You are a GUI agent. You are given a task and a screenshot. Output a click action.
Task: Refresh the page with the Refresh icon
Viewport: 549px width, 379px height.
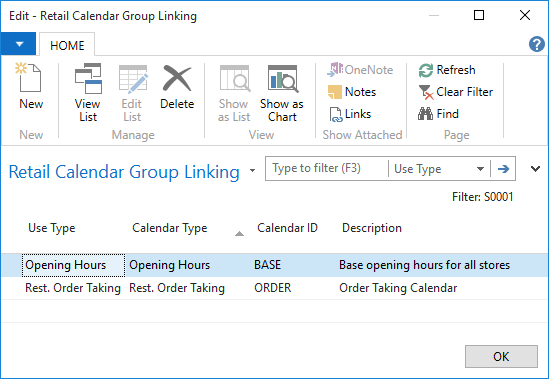pyautogui.click(x=426, y=70)
